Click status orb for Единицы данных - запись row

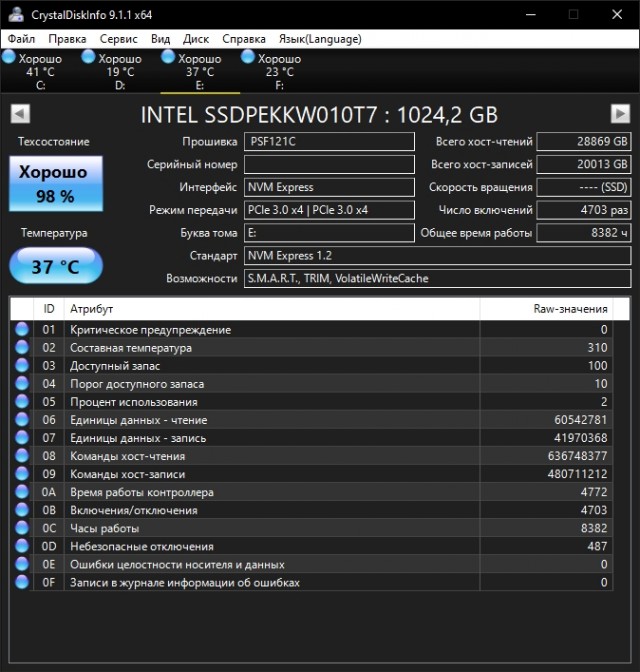[22, 437]
